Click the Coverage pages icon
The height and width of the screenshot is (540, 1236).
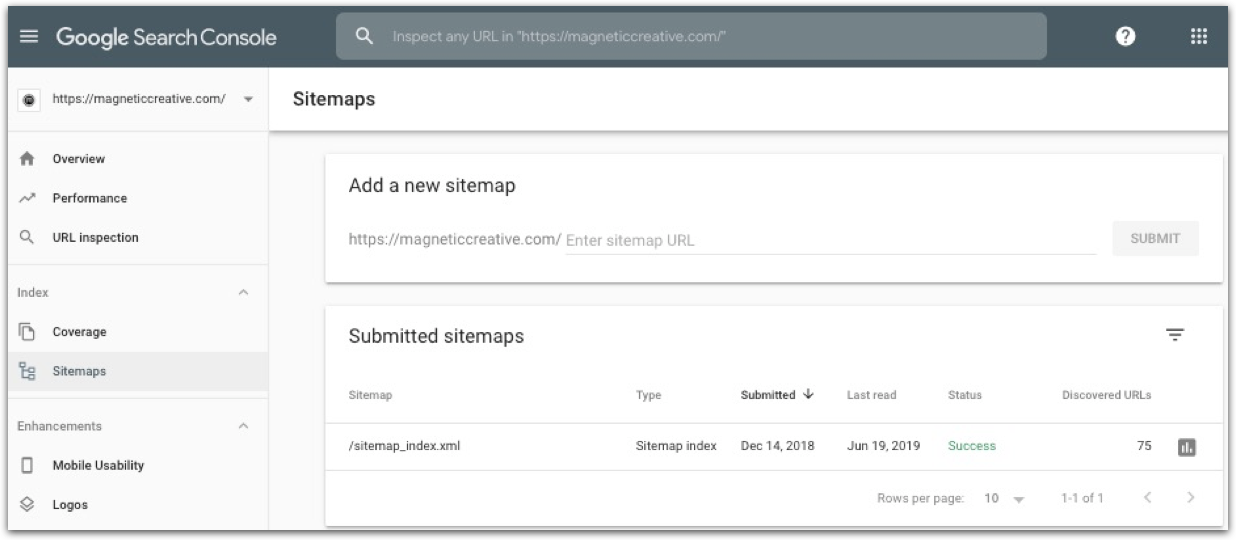click(28, 332)
